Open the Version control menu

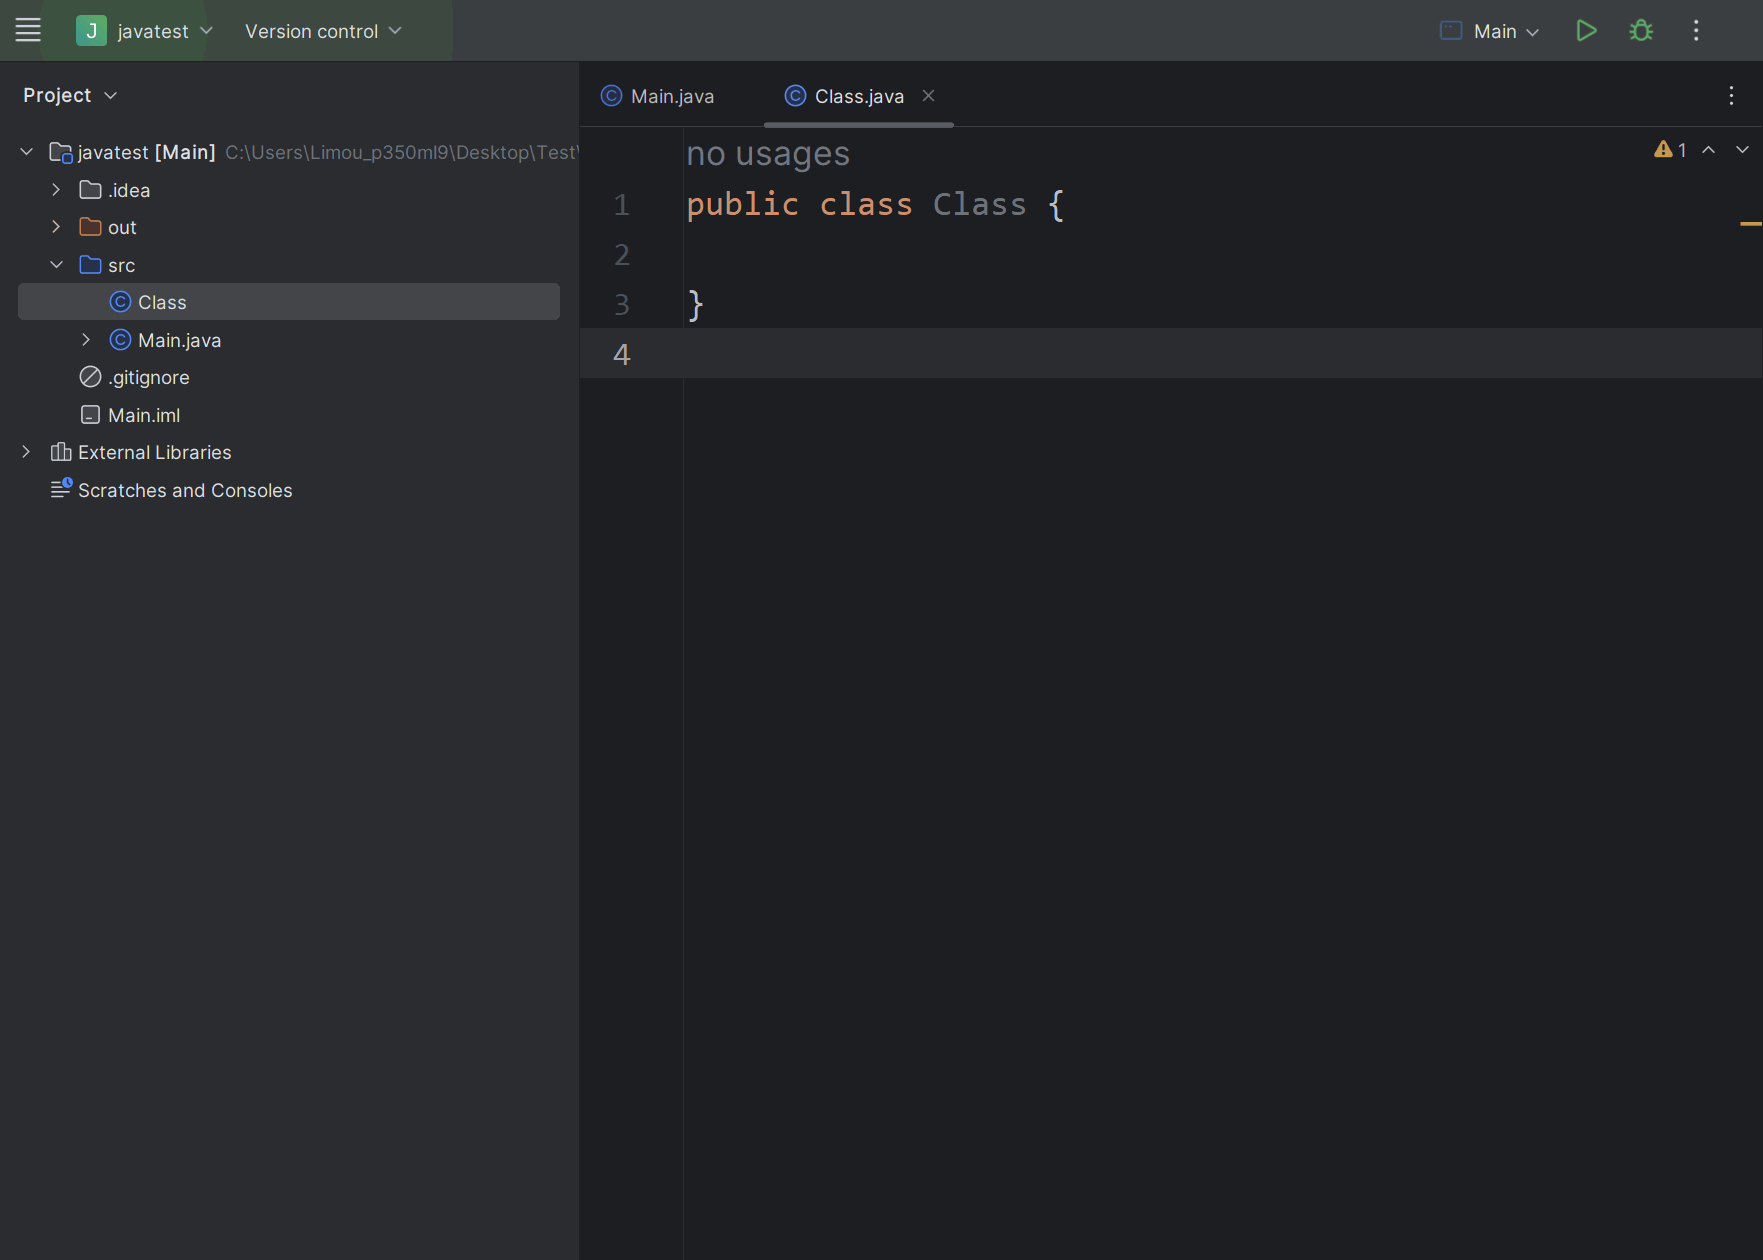pyautogui.click(x=322, y=31)
